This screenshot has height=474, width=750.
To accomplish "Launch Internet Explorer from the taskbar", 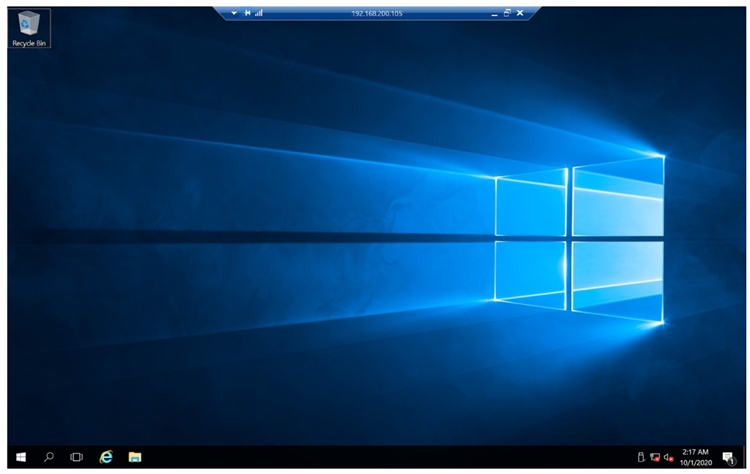I will [x=106, y=457].
